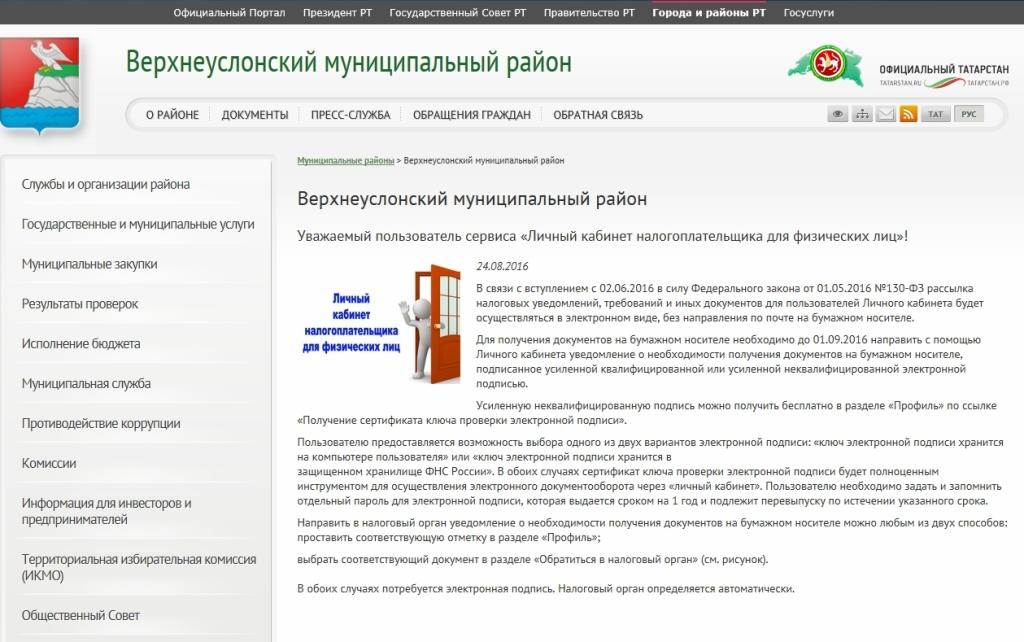
Task: Open ОБРАЩЕНИЯ ГРАЖДАН menu item
Action: [x=472, y=115]
